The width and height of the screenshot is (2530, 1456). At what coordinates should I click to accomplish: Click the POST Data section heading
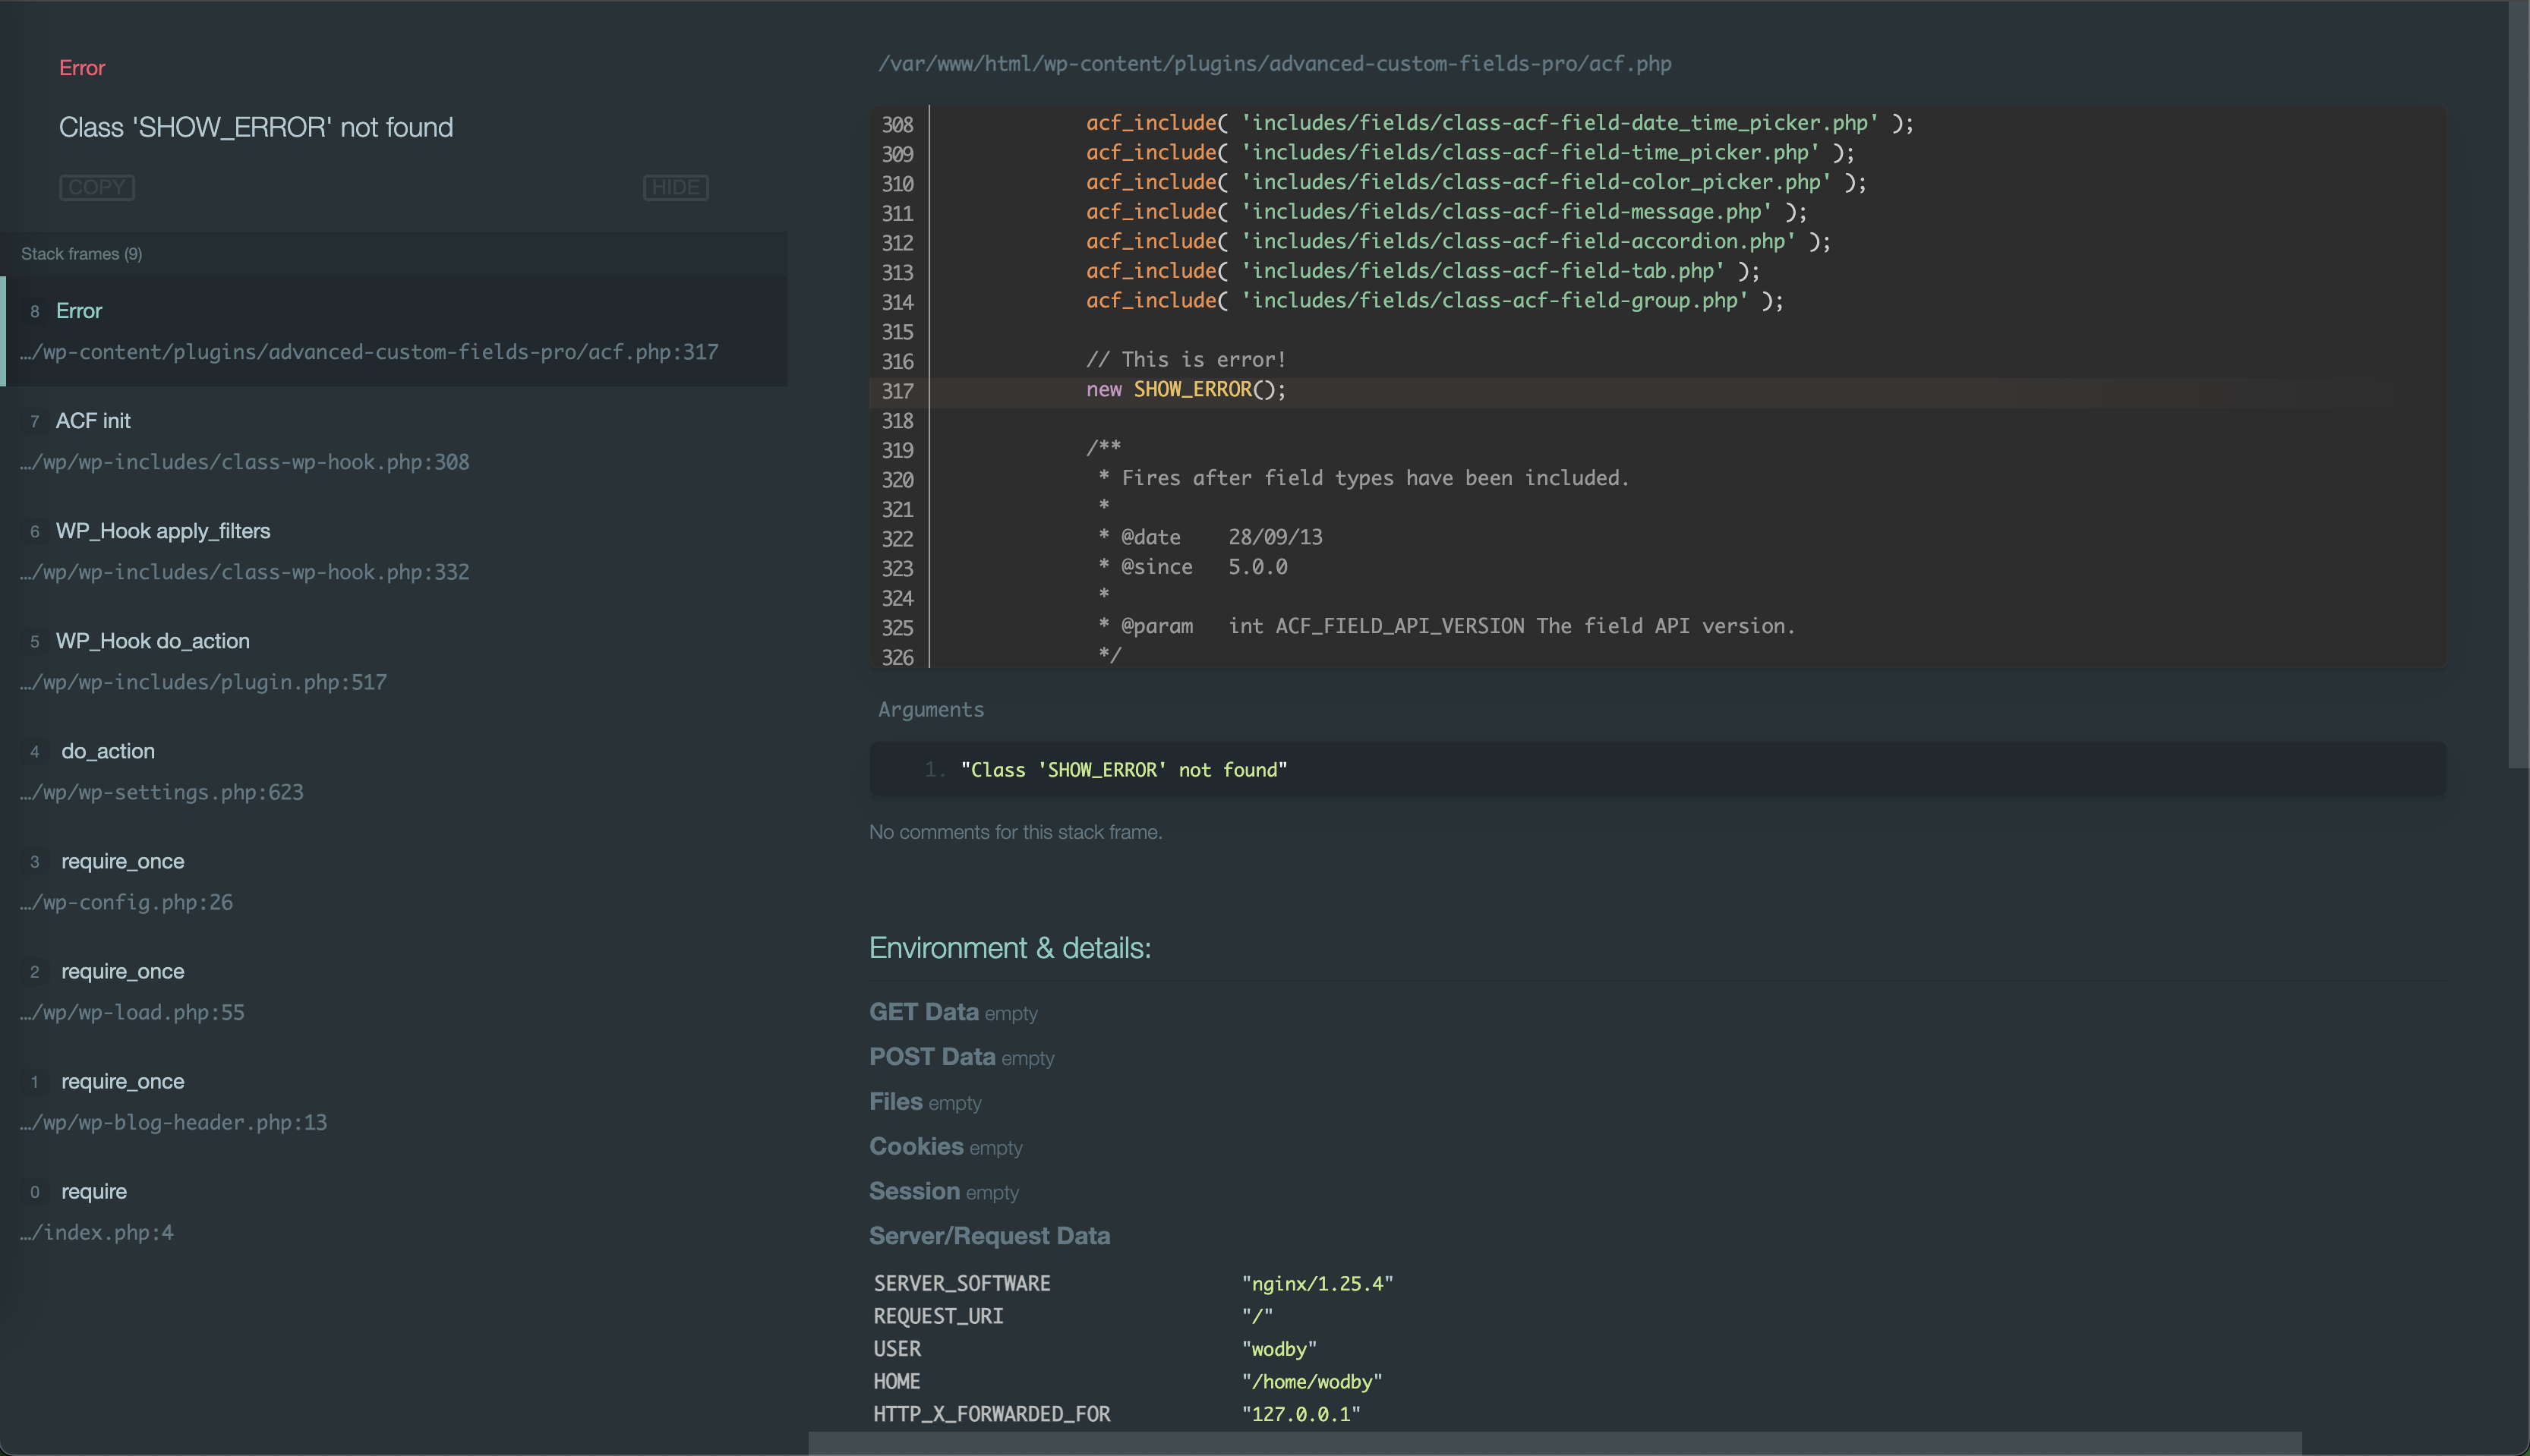click(x=932, y=1057)
